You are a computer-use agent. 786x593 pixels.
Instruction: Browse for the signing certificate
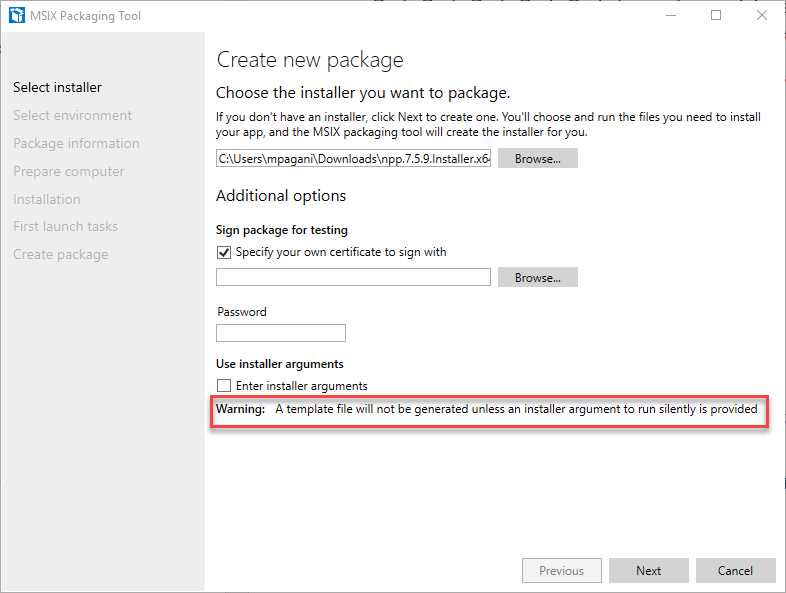click(537, 277)
